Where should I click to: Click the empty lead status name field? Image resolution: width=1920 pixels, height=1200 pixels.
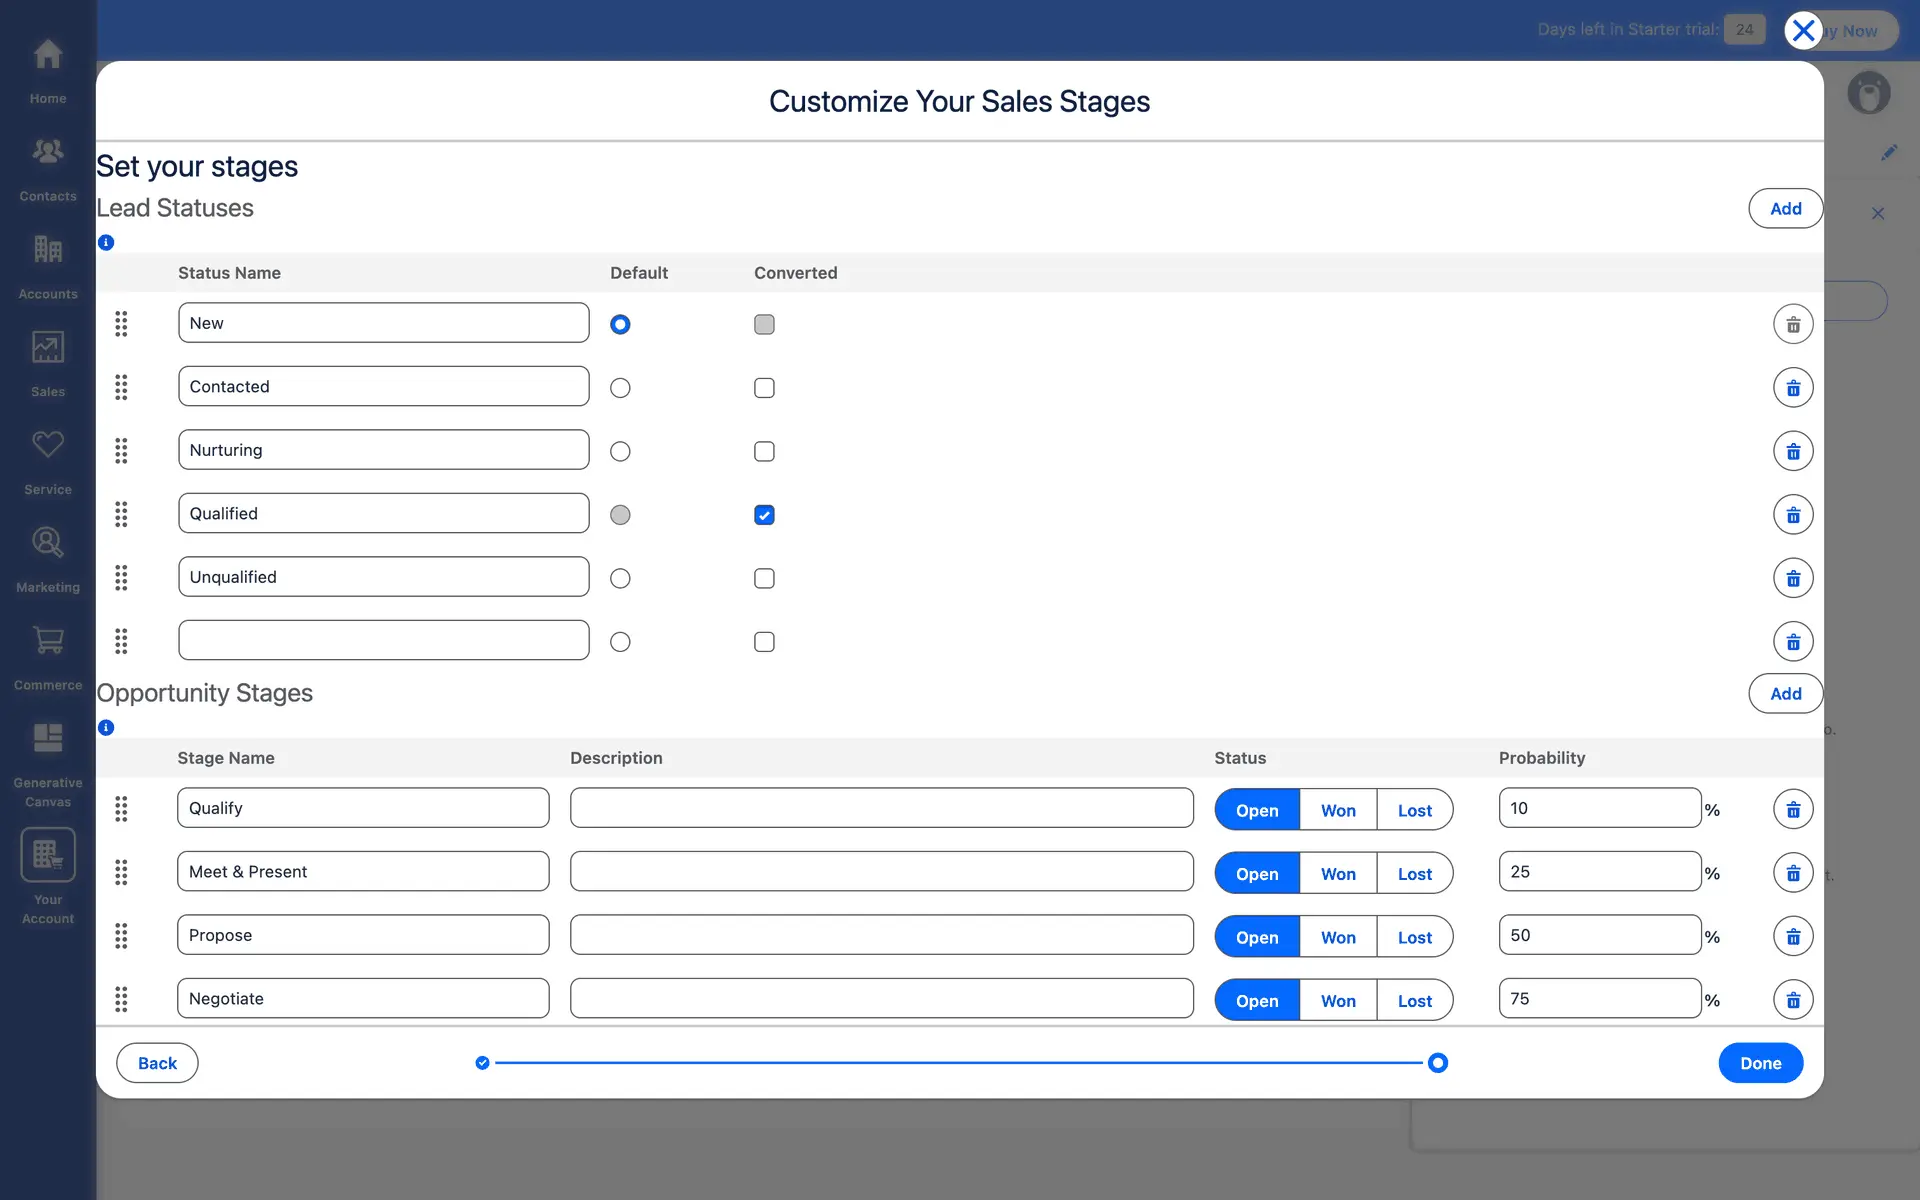pyautogui.click(x=383, y=641)
